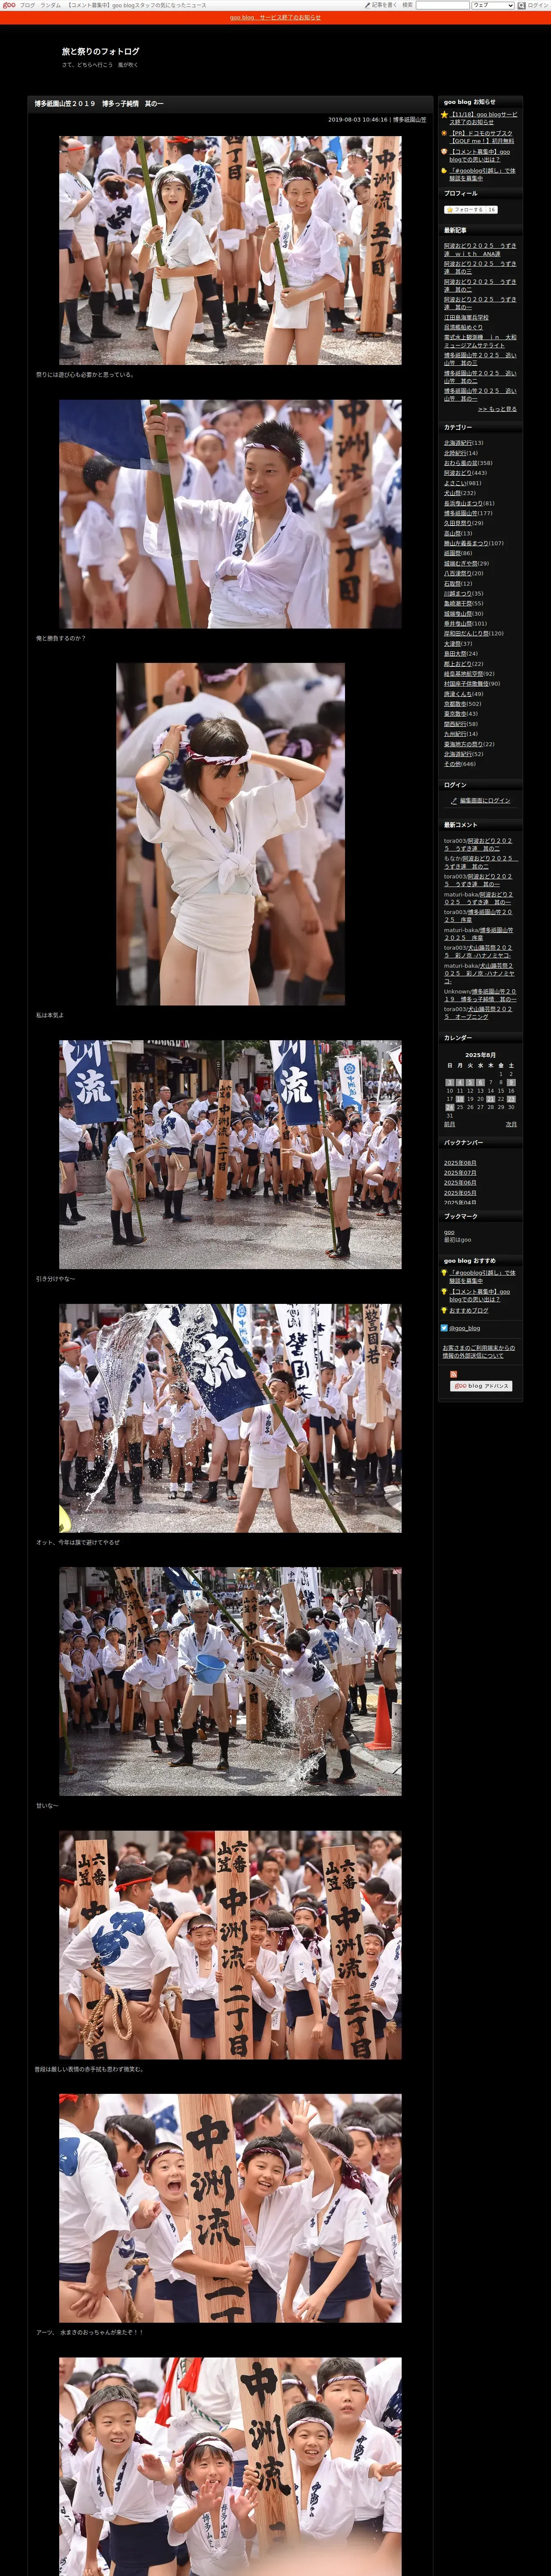Open the orange サービス終了のお知らせ banner link
Viewport: 551px width, 2576px height.
[x=275, y=17]
